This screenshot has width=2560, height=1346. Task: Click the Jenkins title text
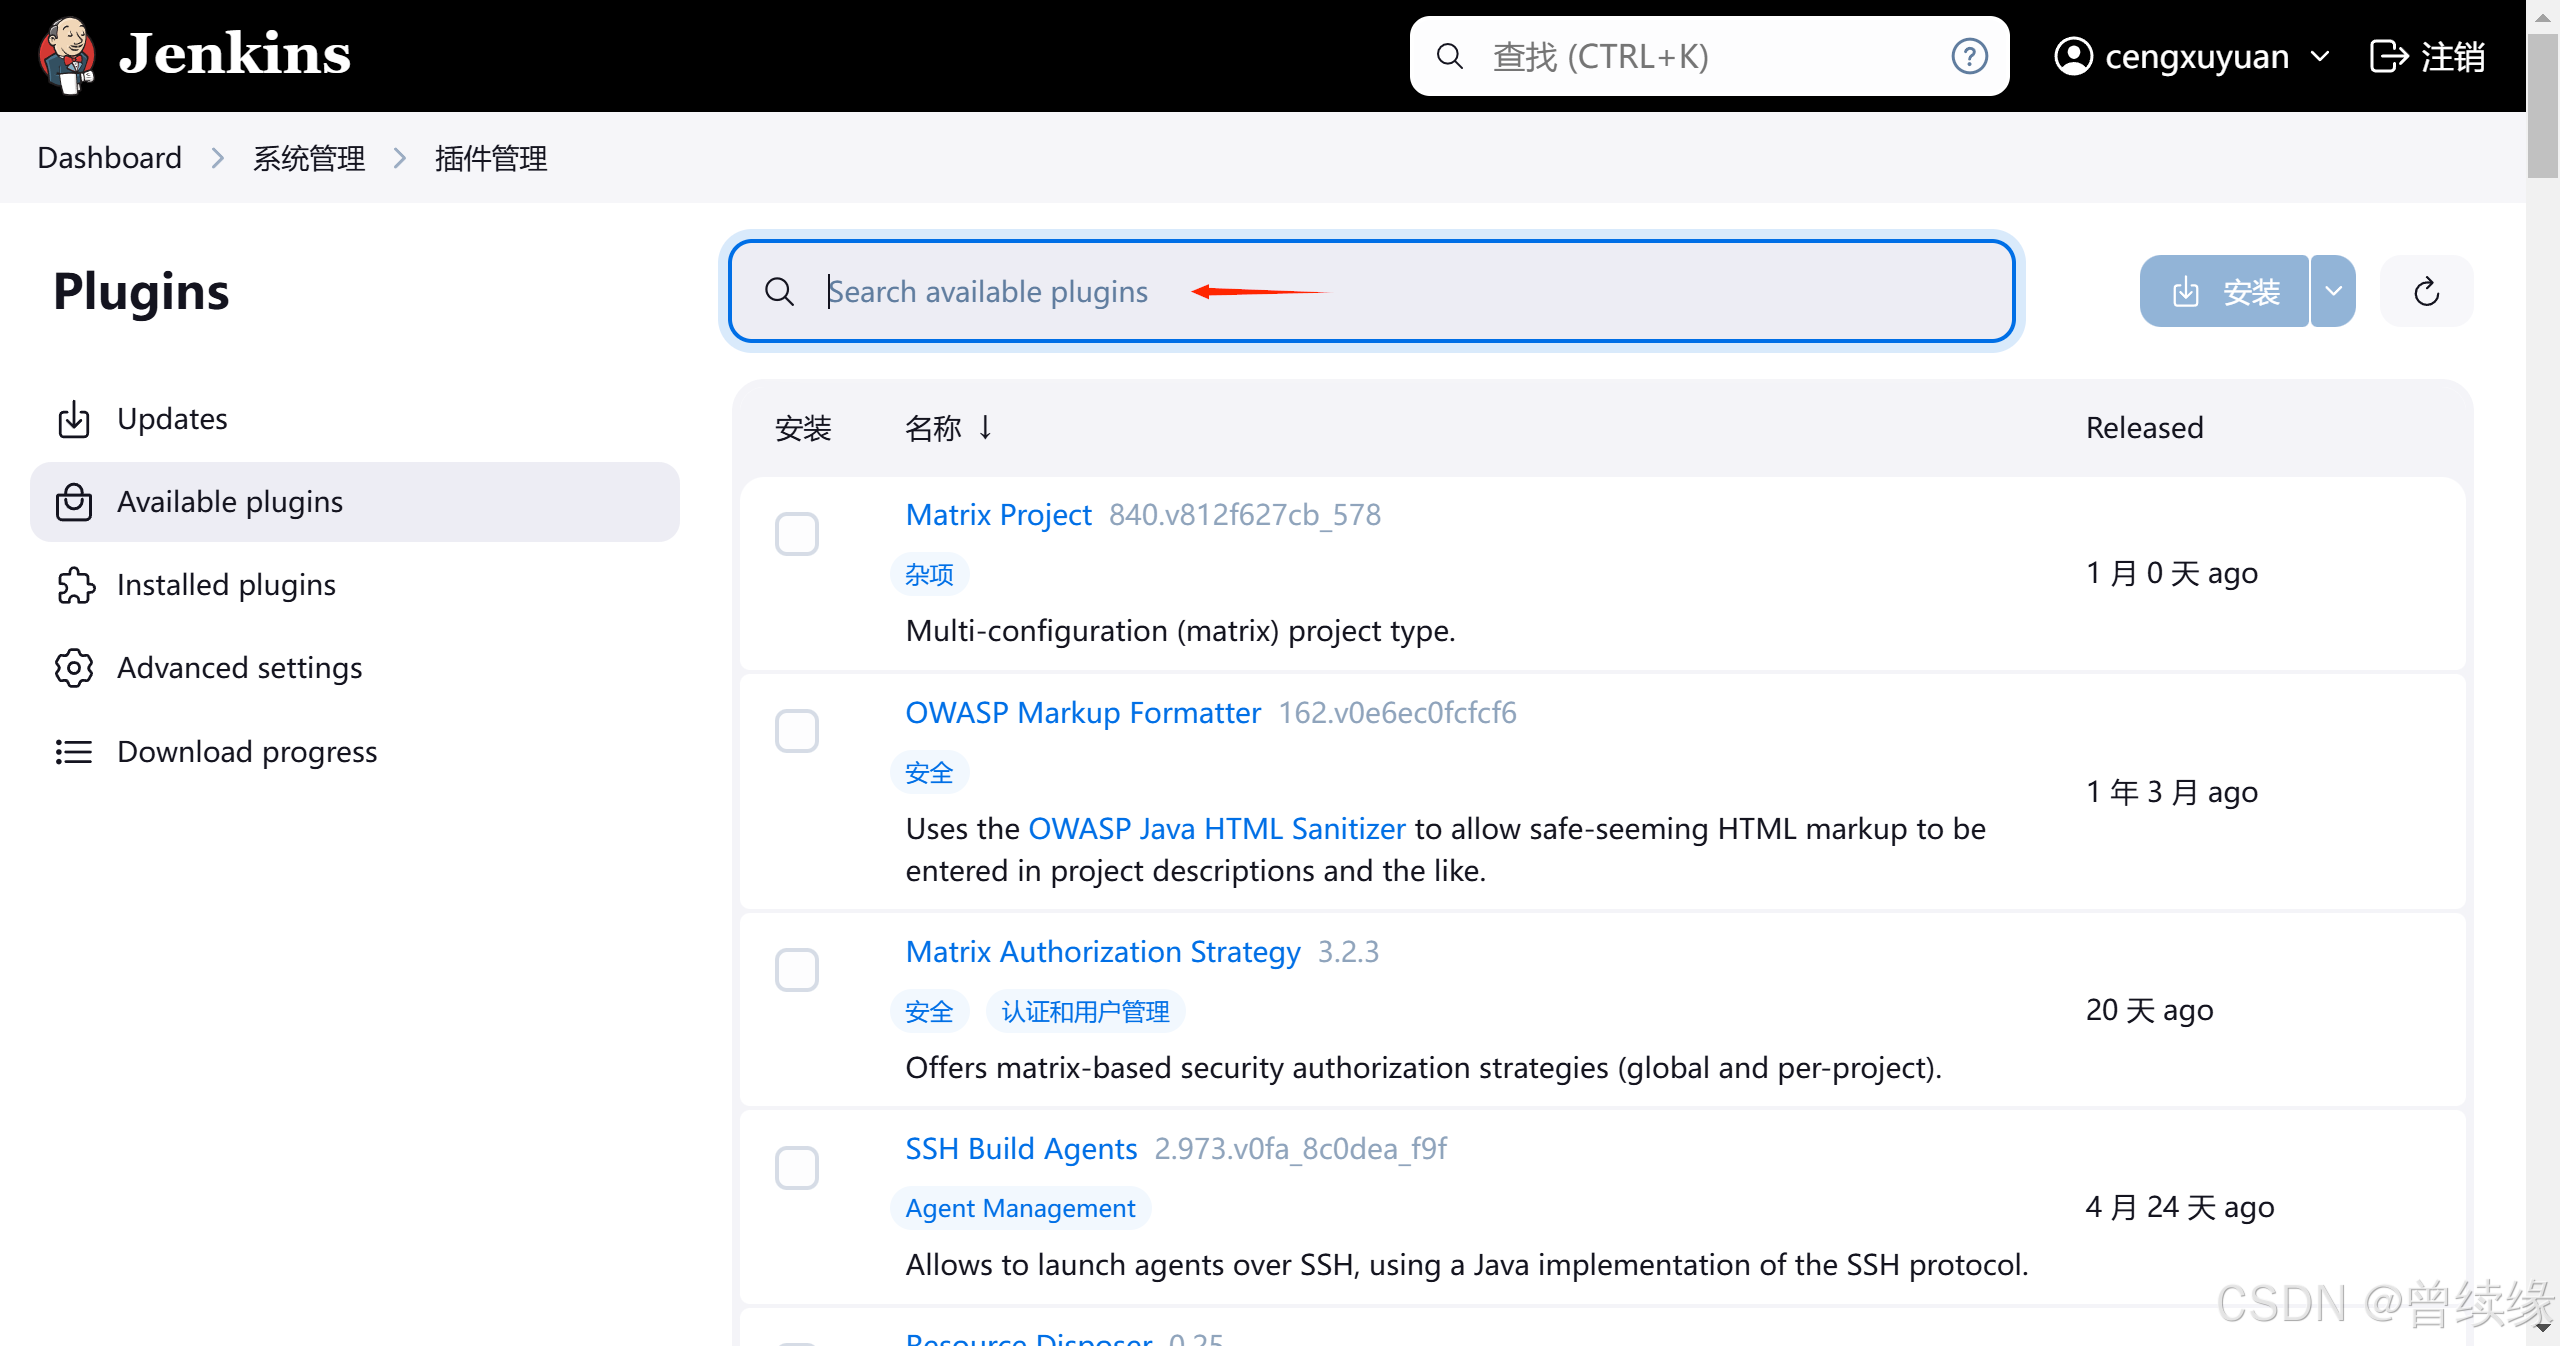click(x=235, y=54)
